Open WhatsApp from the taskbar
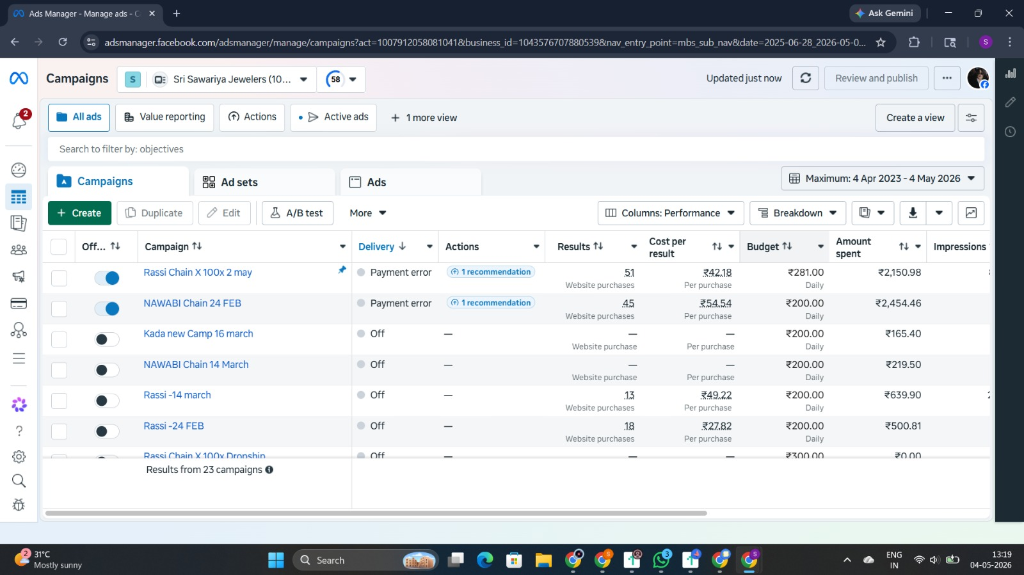Image resolution: width=1024 pixels, height=575 pixels. pos(662,560)
